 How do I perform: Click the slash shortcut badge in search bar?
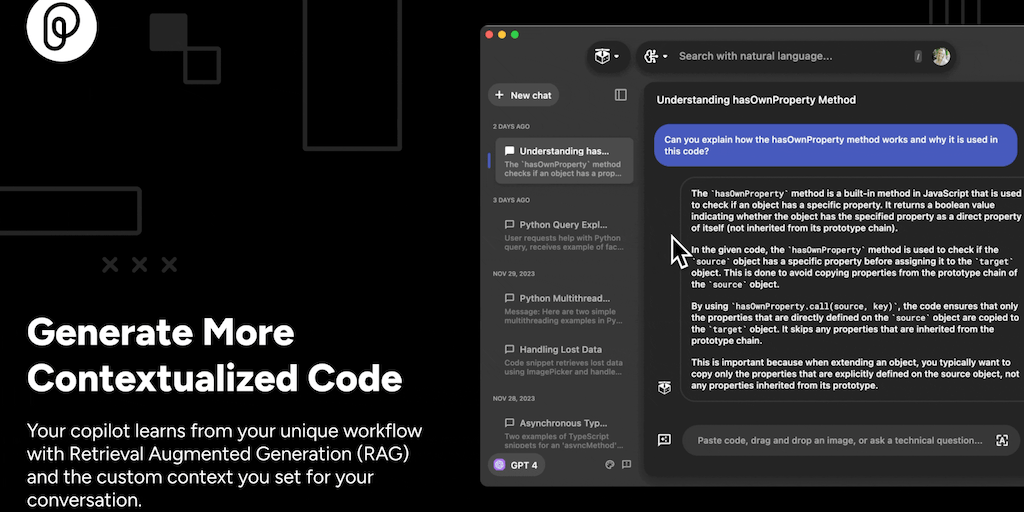pyautogui.click(x=918, y=57)
